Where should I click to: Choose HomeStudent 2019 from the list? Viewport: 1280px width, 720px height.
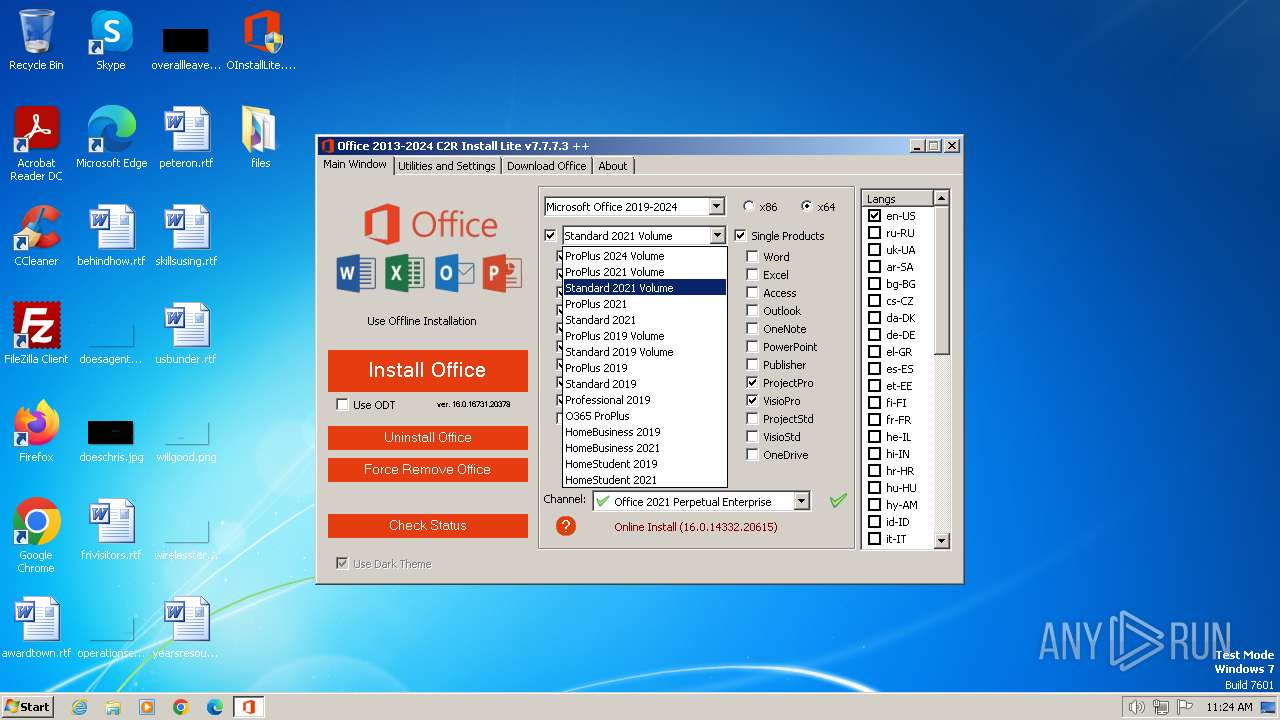pyautogui.click(x=644, y=464)
